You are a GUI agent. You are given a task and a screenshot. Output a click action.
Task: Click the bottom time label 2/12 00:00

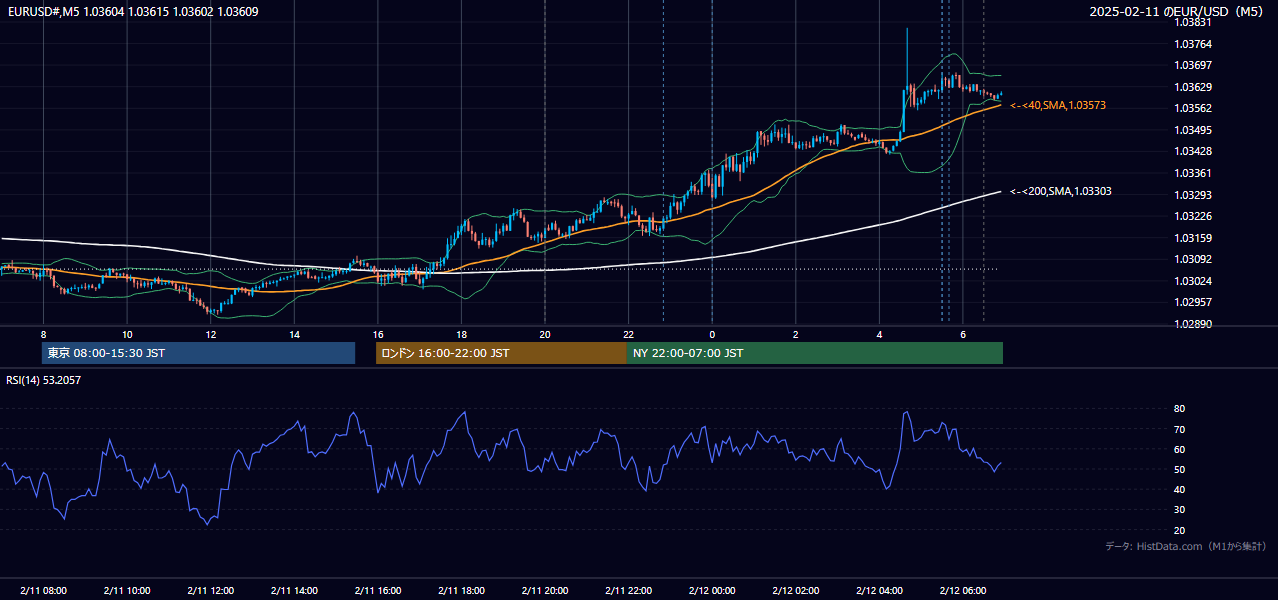(712, 591)
